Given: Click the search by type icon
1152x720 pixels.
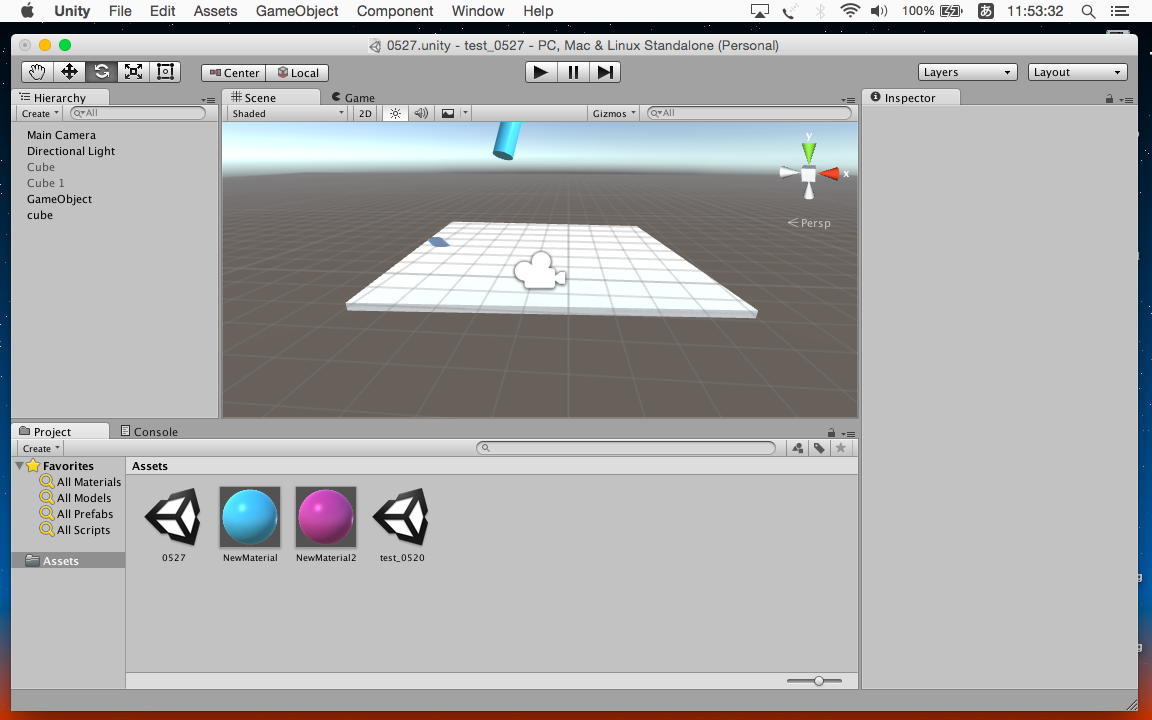Looking at the screenshot, I should click(798, 447).
